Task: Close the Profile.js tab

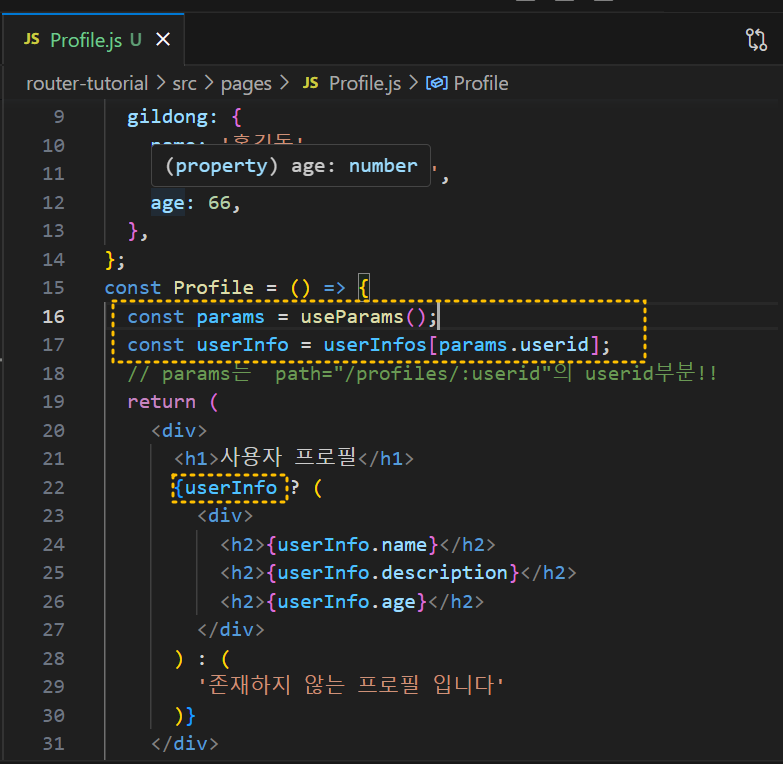Action: click(163, 39)
